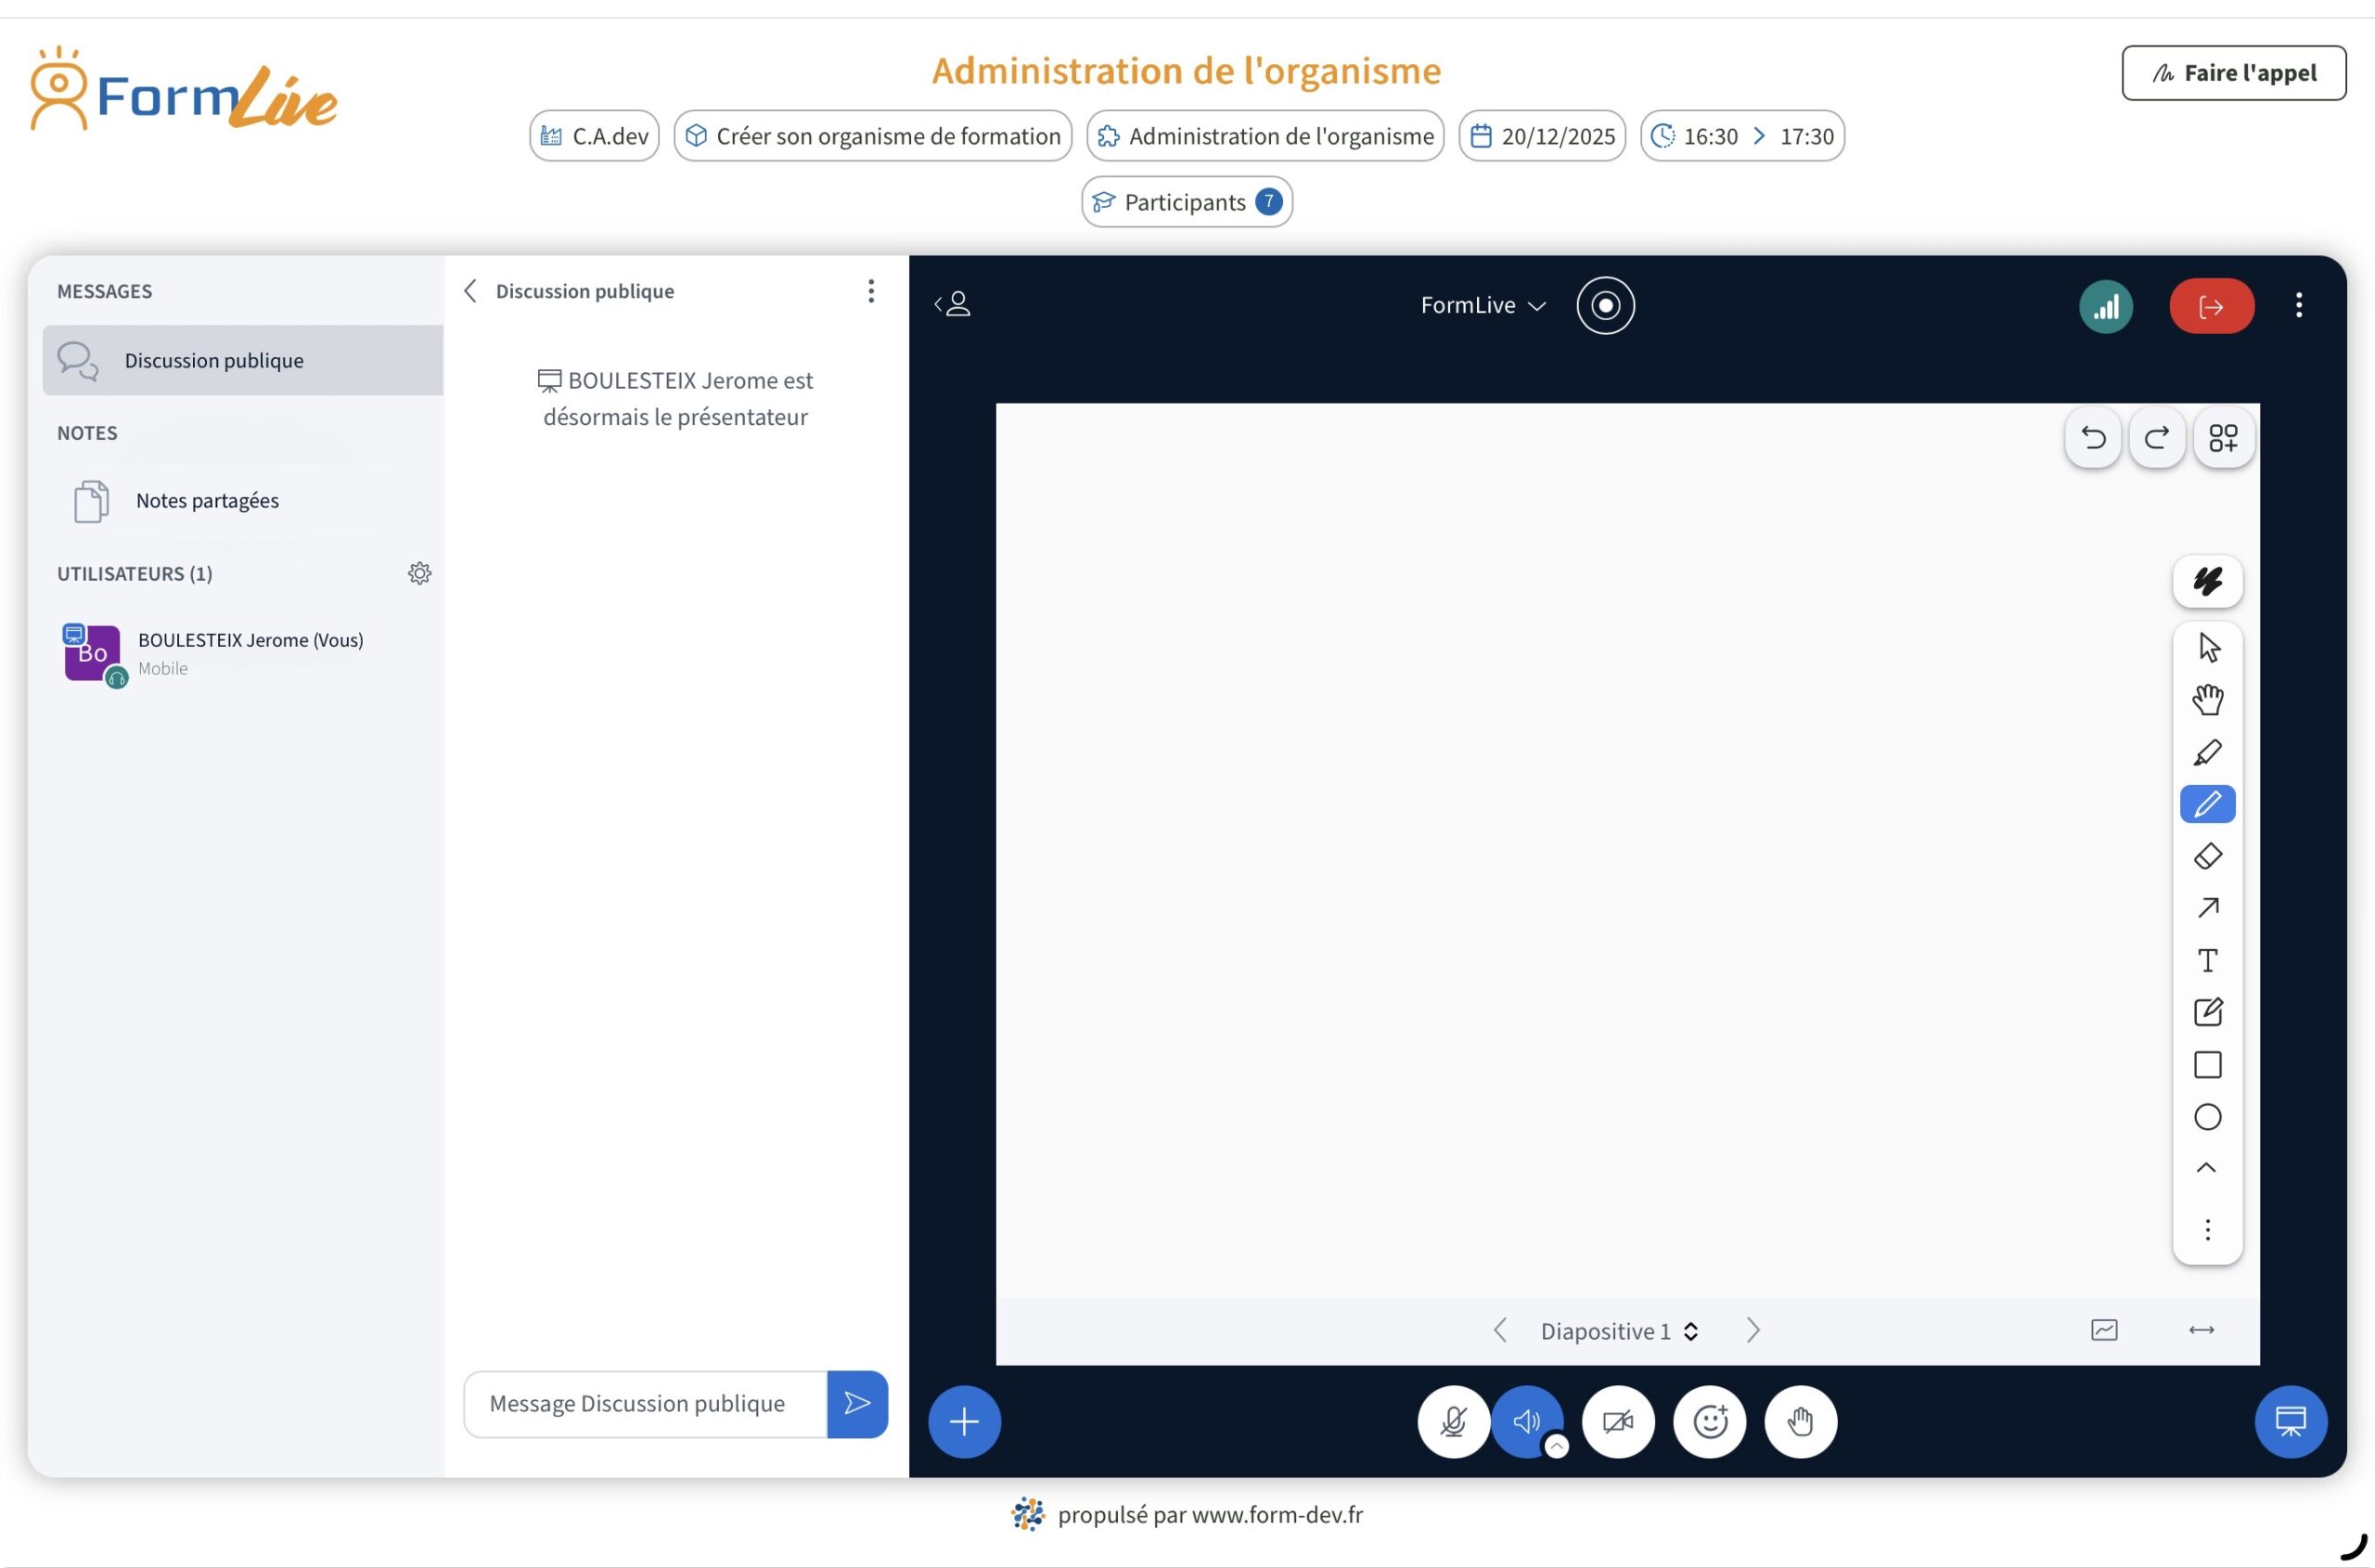Click the Faire l'appel button

2234,72
